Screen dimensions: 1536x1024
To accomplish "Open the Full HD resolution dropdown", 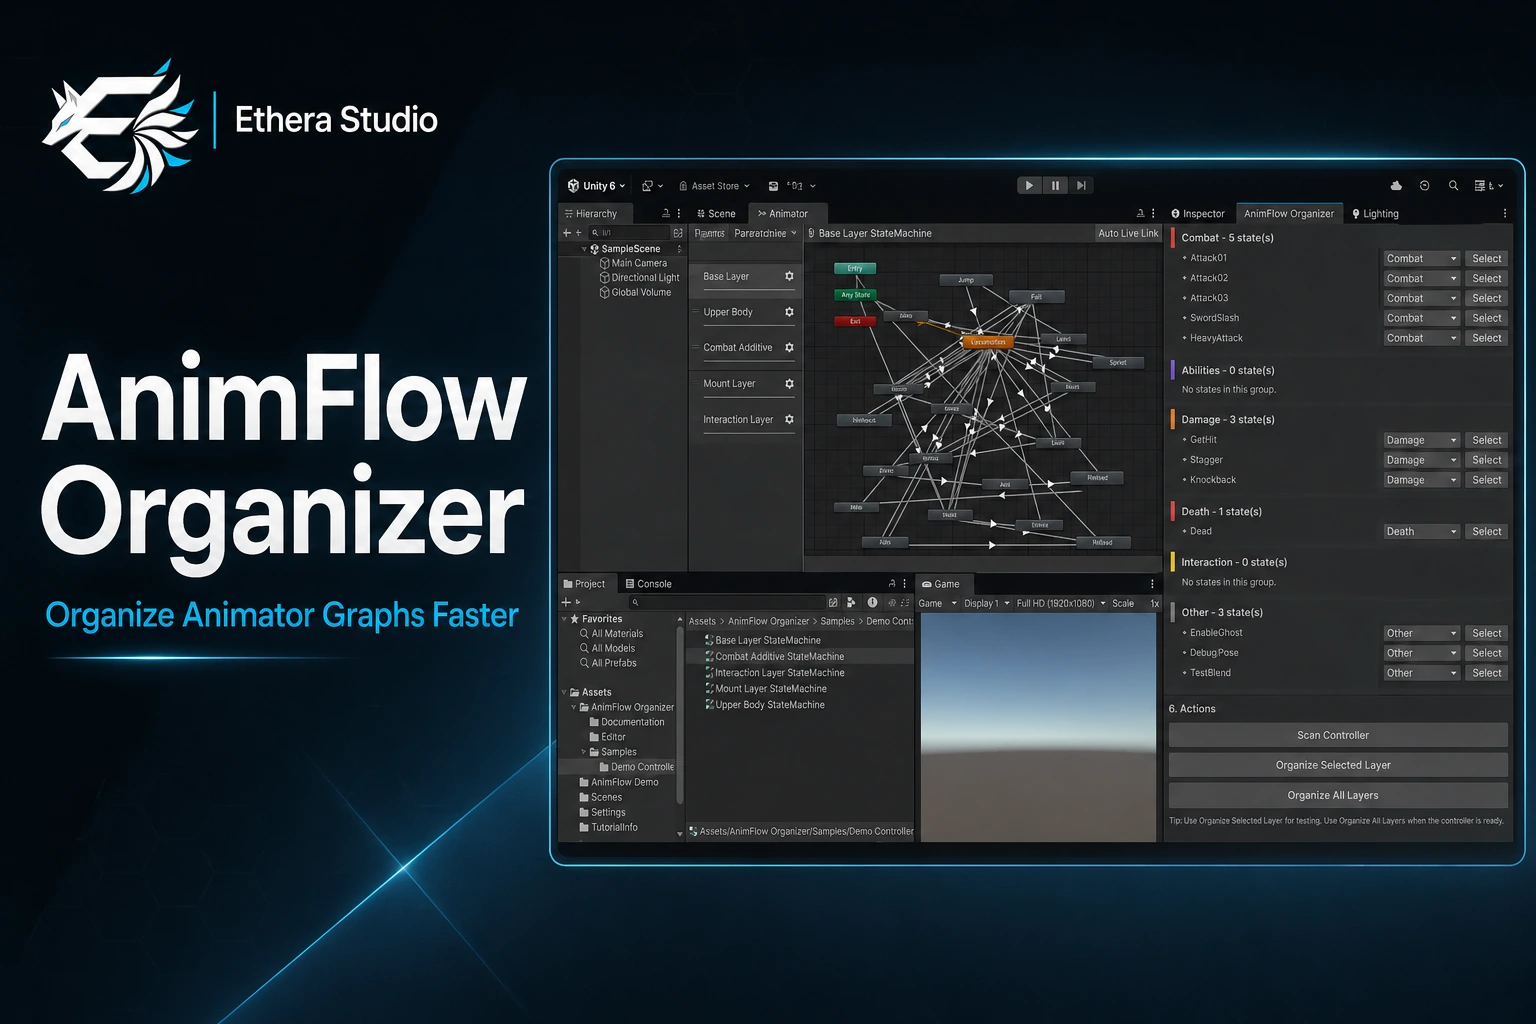I will point(1061,603).
